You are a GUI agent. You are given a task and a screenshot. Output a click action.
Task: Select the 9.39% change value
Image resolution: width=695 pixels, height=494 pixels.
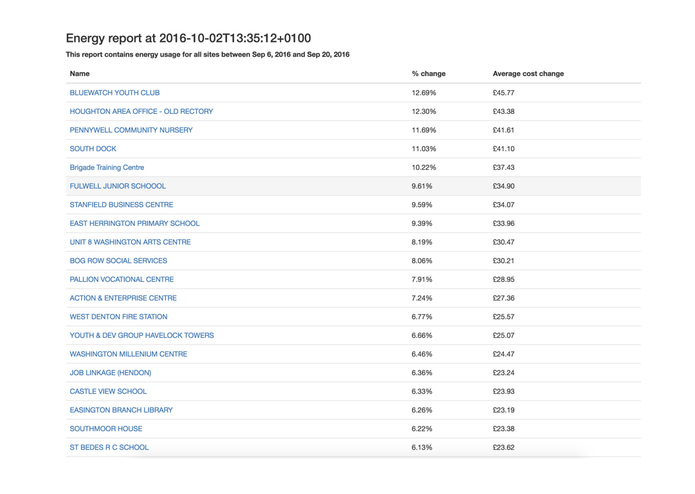click(422, 223)
